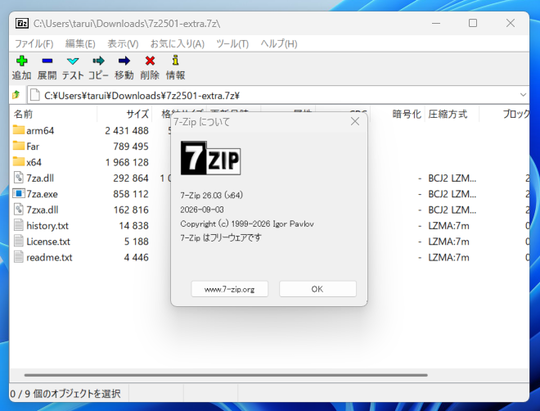Click the Copy arrow toolbar icon
The image size is (540, 411).
point(98,61)
